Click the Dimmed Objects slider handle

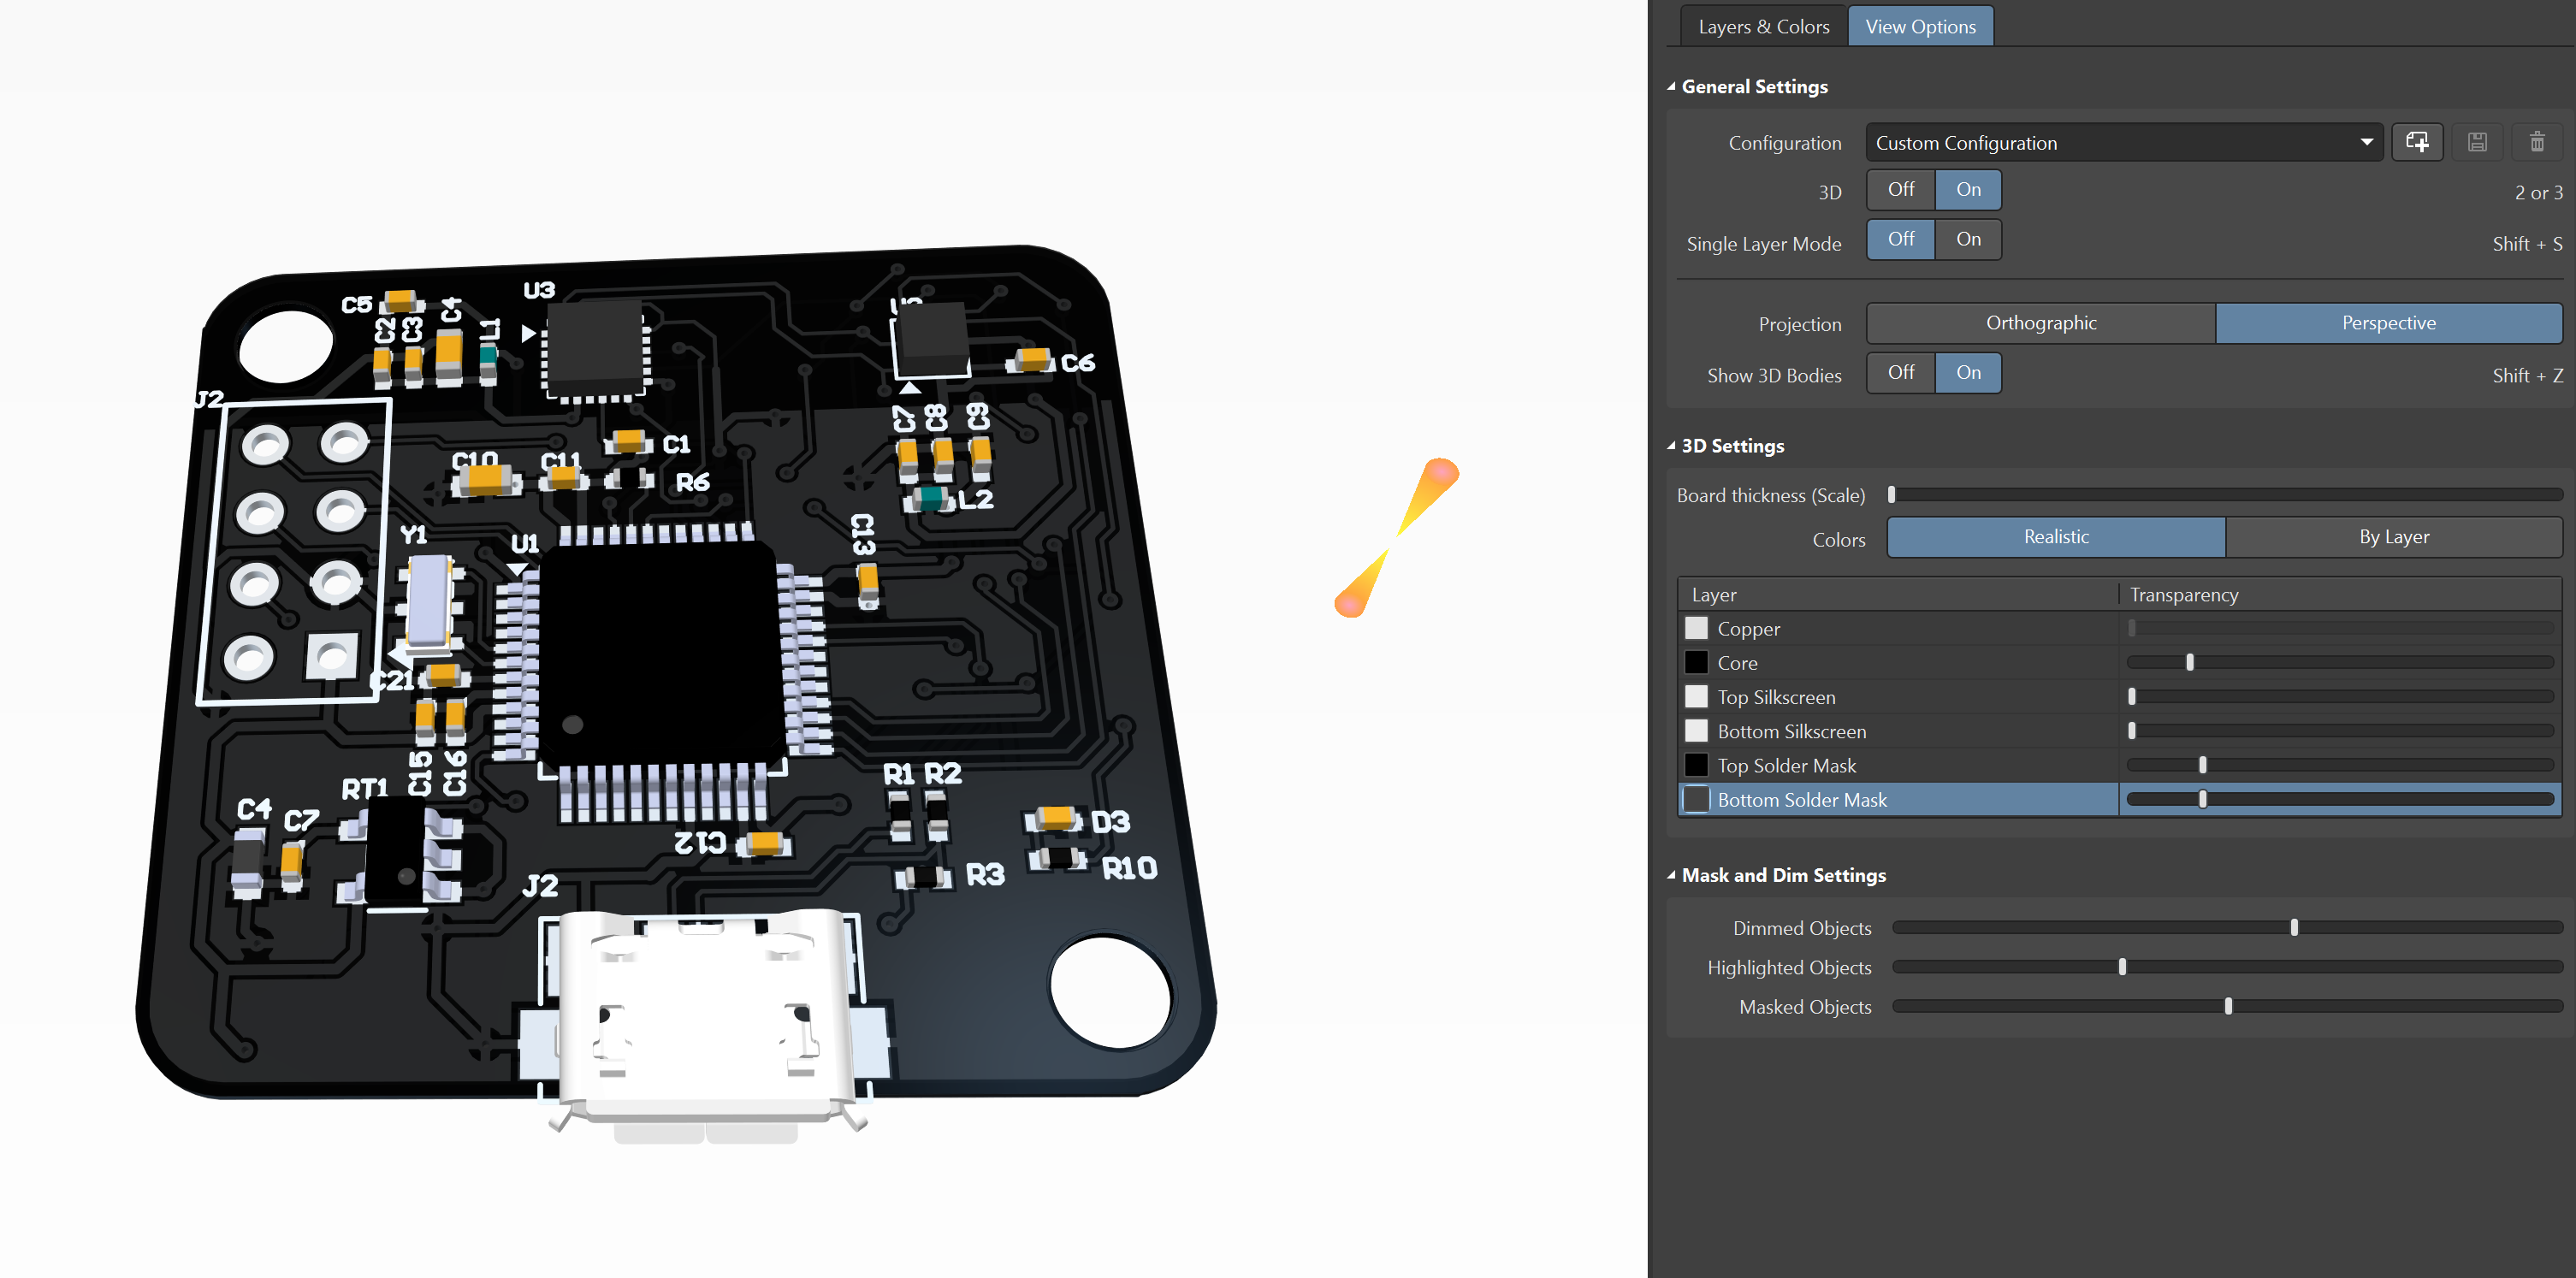(2294, 928)
